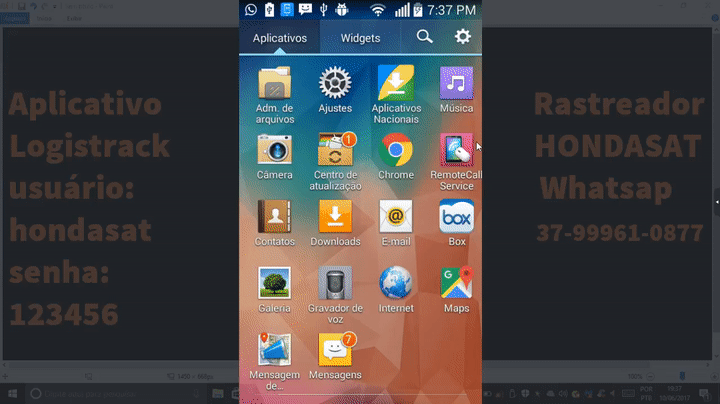Click the Windows taskbar search box
The width and height of the screenshot is (720, 404).
click(x=115, y=394)
